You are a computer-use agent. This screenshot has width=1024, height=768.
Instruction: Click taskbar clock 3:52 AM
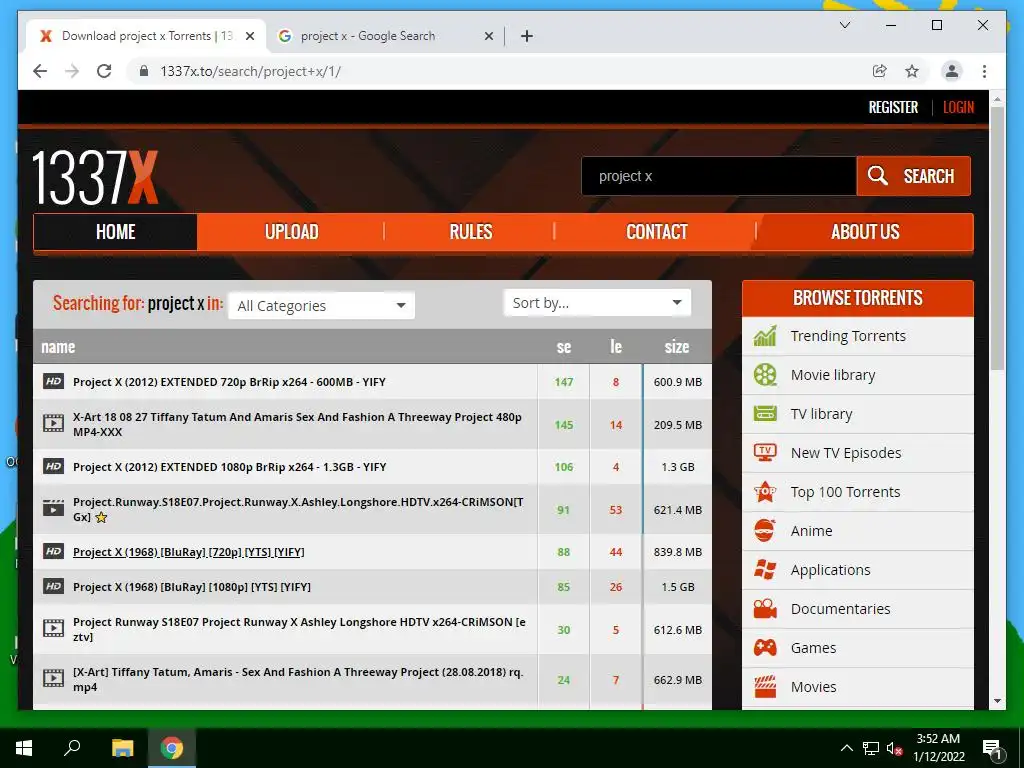click(938, 748)
